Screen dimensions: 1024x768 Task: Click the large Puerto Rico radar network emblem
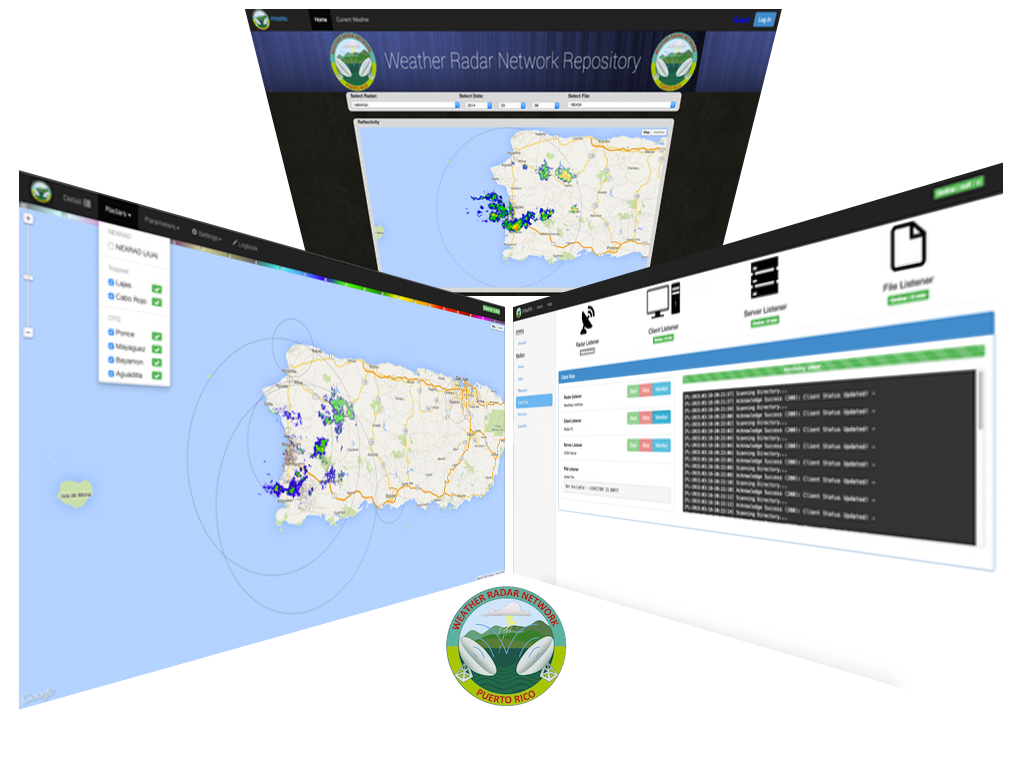click(506, 645)
